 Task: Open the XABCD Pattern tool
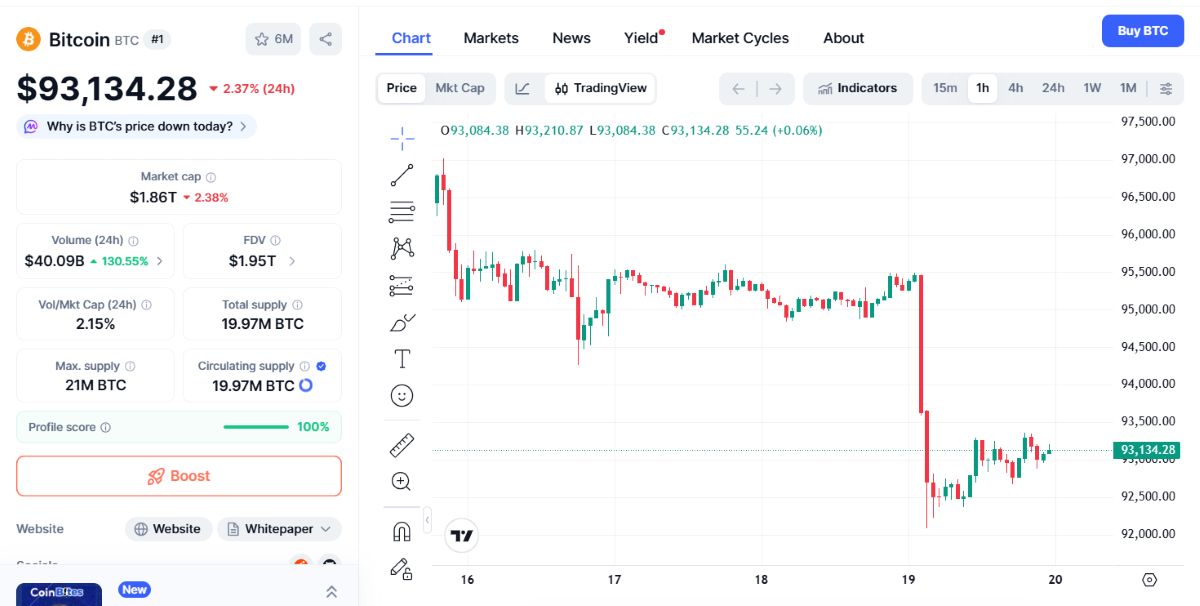click(x=401, y=247)
